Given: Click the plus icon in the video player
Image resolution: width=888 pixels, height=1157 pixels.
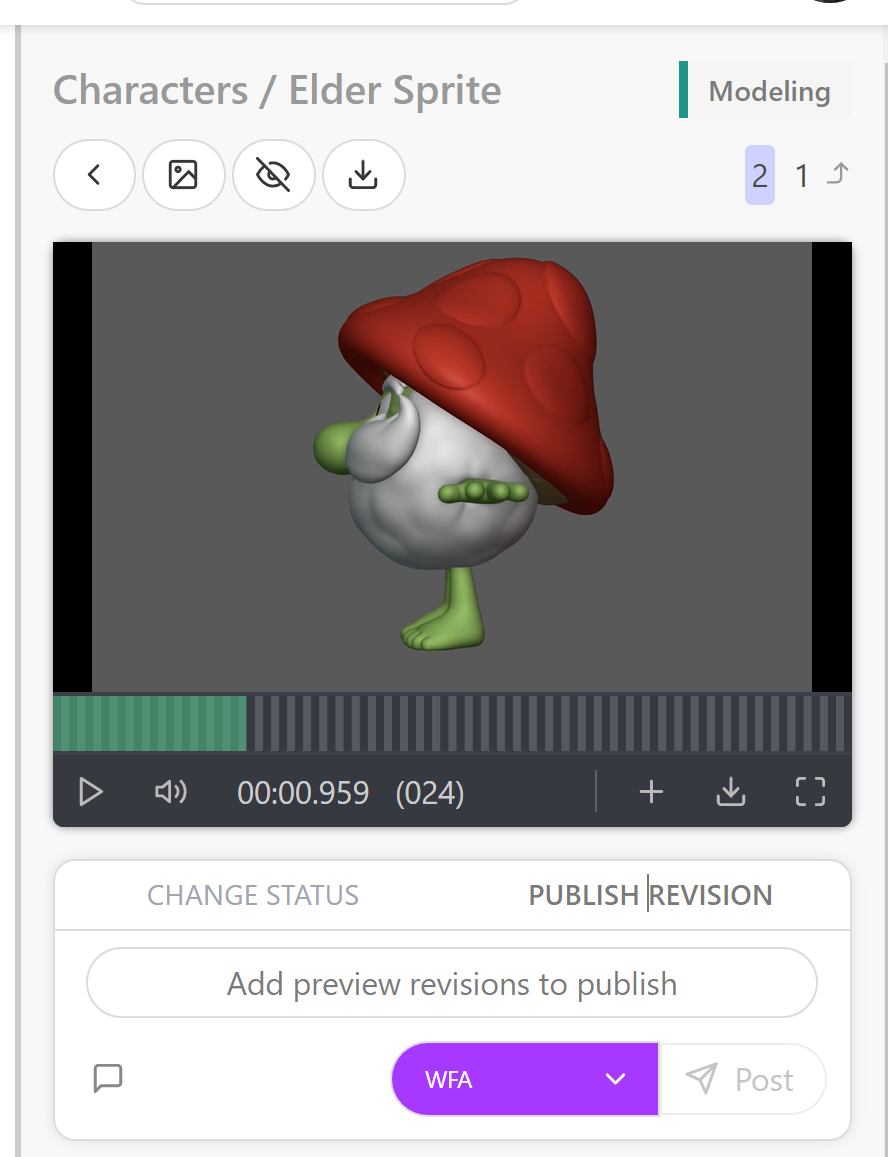Looking at the screenshot, I should tap(651, 792).
